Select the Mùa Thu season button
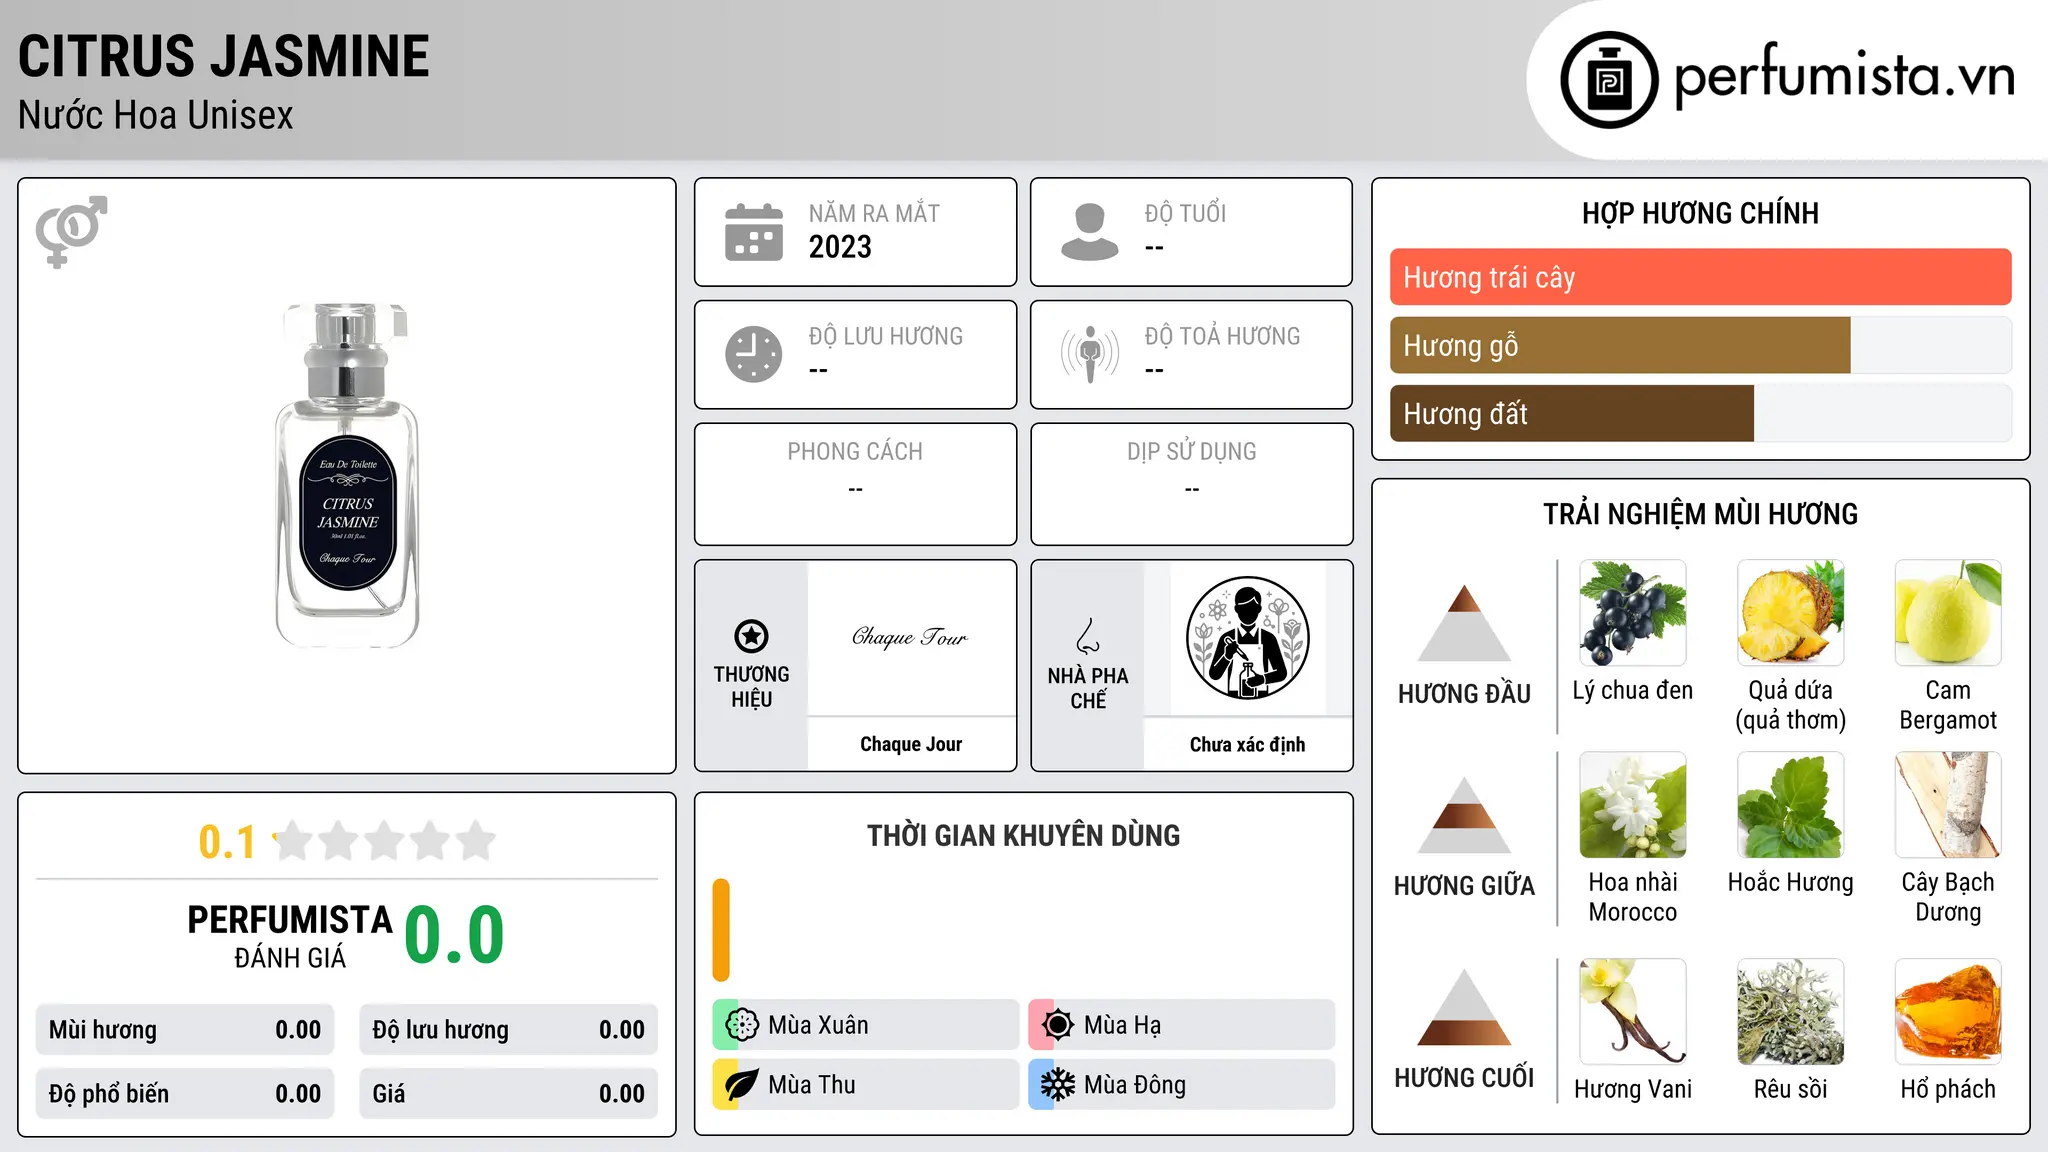 click(x=865, y=1085)
